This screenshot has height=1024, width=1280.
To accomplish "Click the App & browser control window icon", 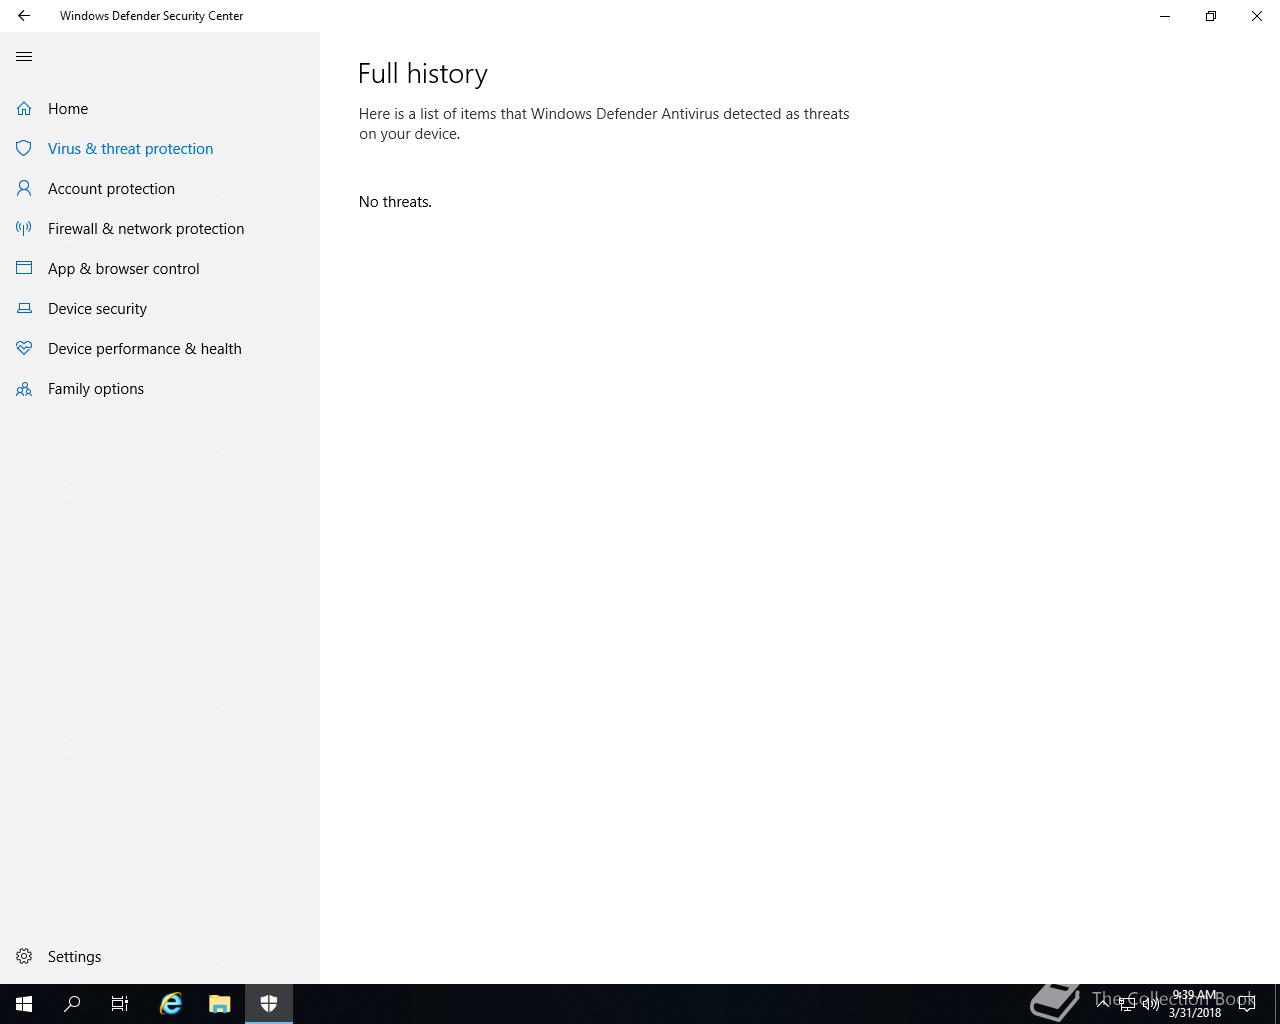I will point(24,268).
